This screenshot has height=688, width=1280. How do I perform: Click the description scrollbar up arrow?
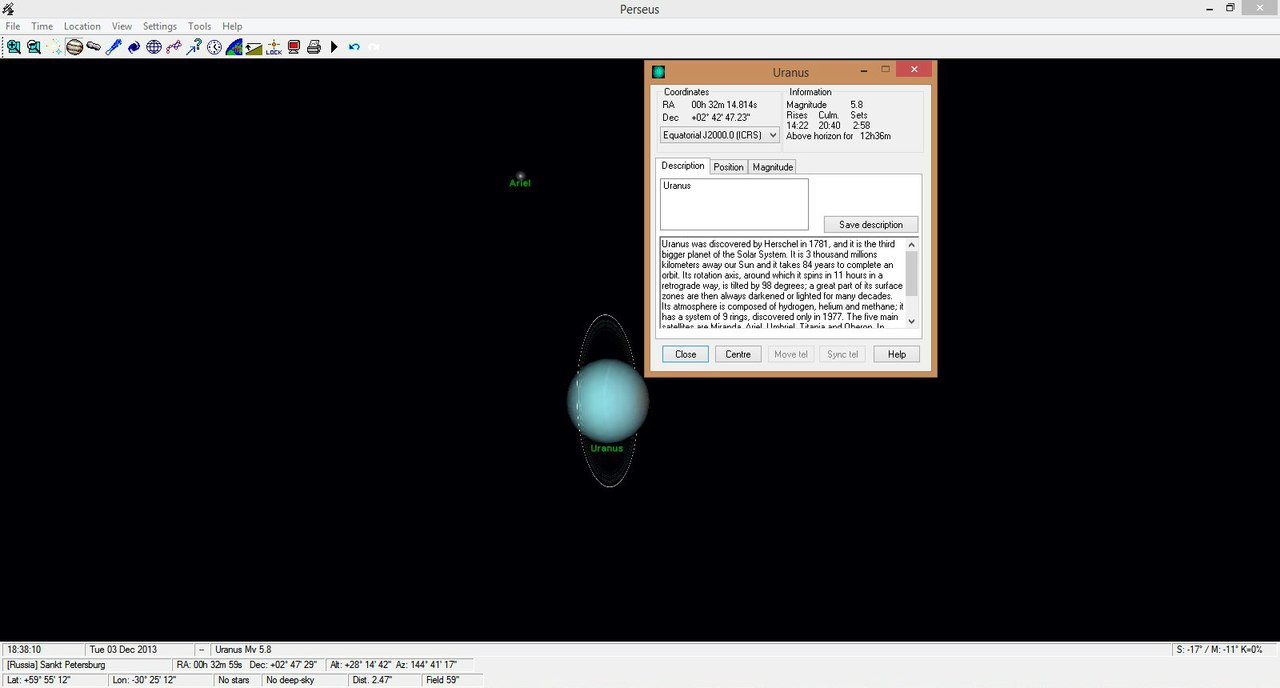[x=911, y=245]
